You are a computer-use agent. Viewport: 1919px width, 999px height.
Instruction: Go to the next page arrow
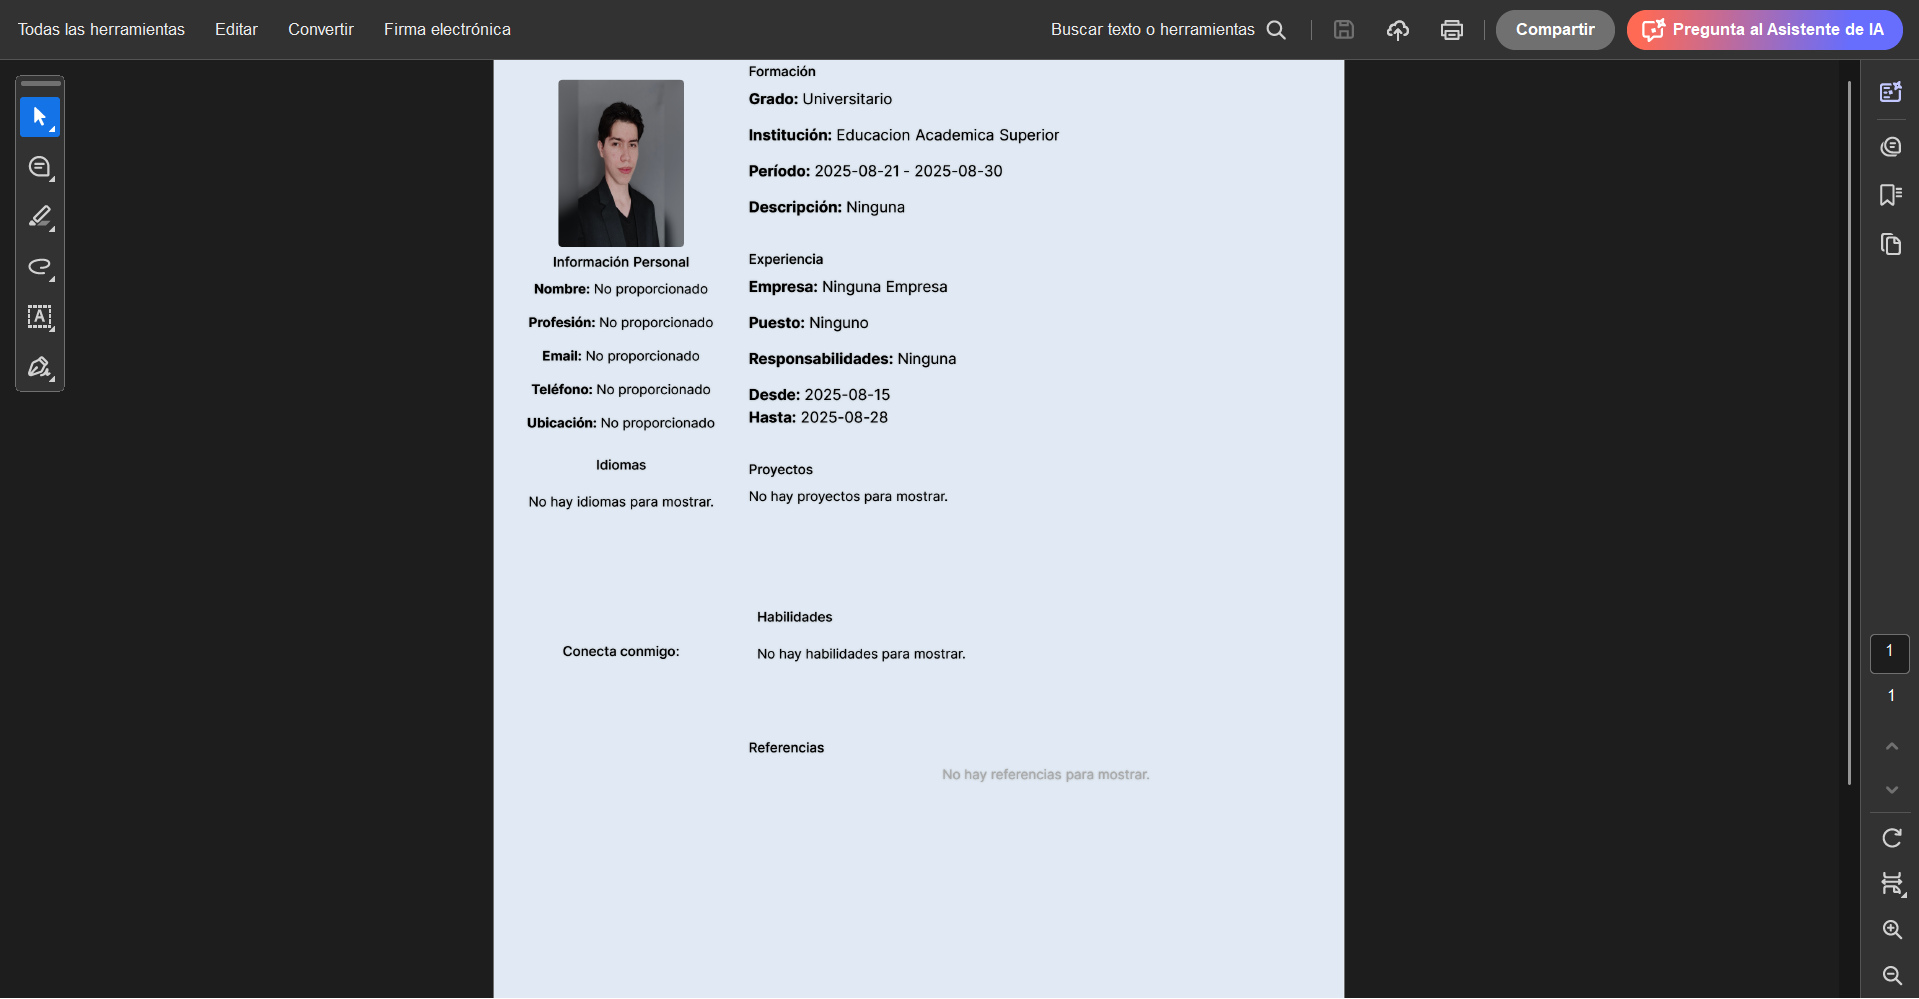(1891, 790)
